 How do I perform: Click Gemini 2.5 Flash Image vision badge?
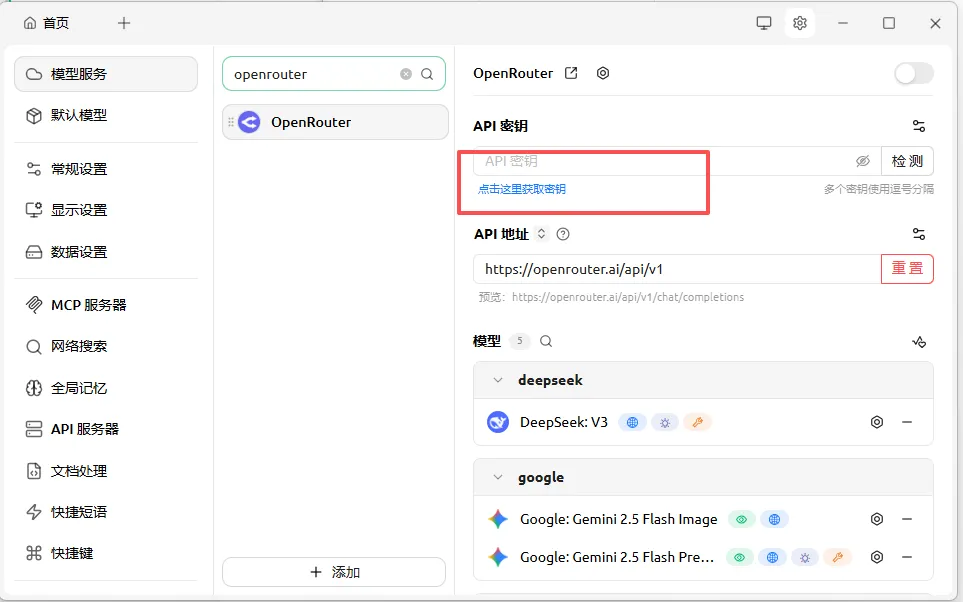pos(741,520)
